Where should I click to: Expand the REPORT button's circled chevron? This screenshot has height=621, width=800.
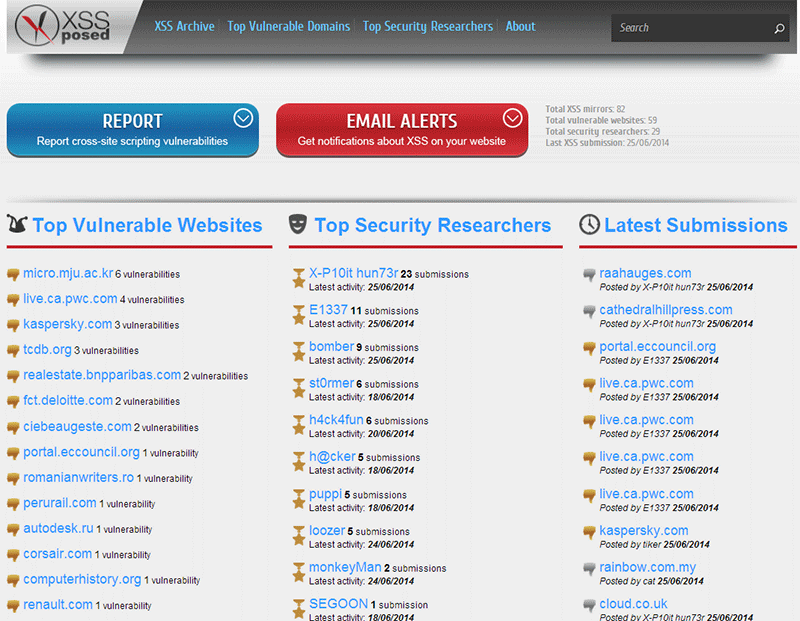(243, 118)
